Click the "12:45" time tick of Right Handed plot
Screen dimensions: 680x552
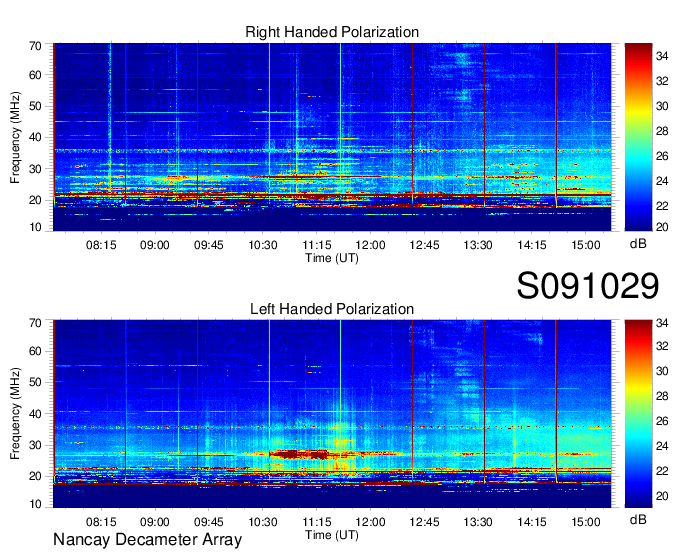425,245
